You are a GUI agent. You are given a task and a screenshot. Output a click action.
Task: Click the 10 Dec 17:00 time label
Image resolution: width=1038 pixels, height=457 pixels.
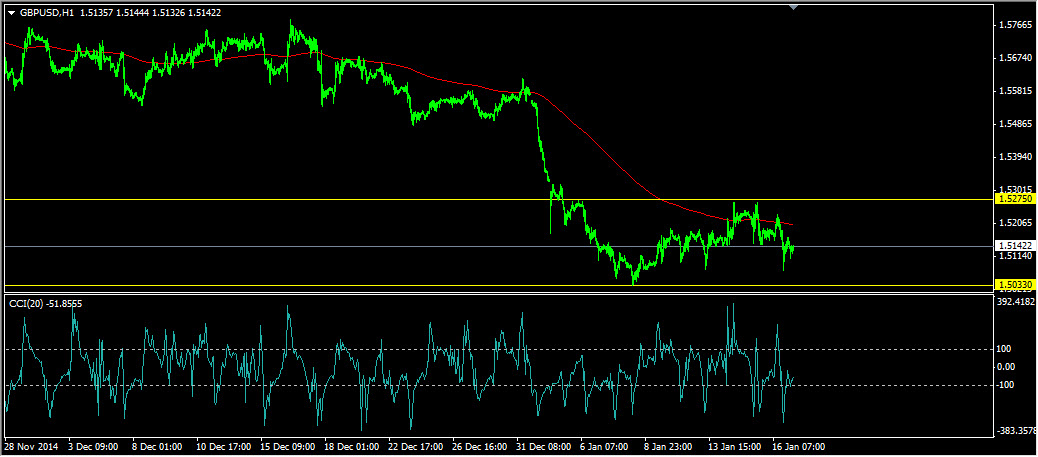[223, 447]
